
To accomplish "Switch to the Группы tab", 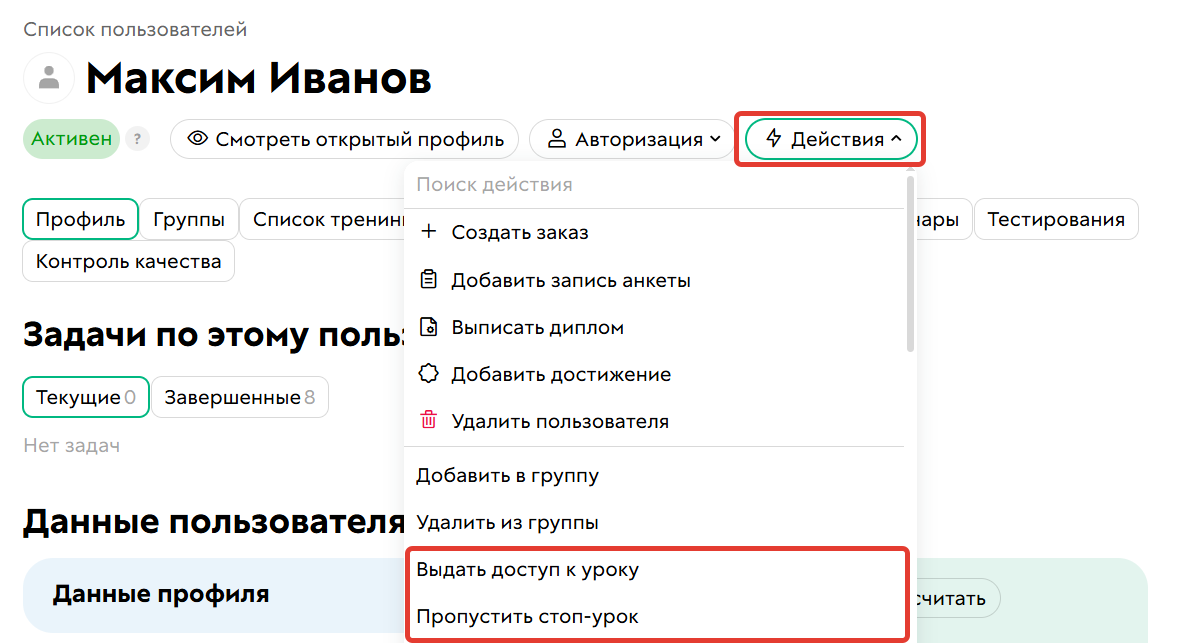I will 189,218.
